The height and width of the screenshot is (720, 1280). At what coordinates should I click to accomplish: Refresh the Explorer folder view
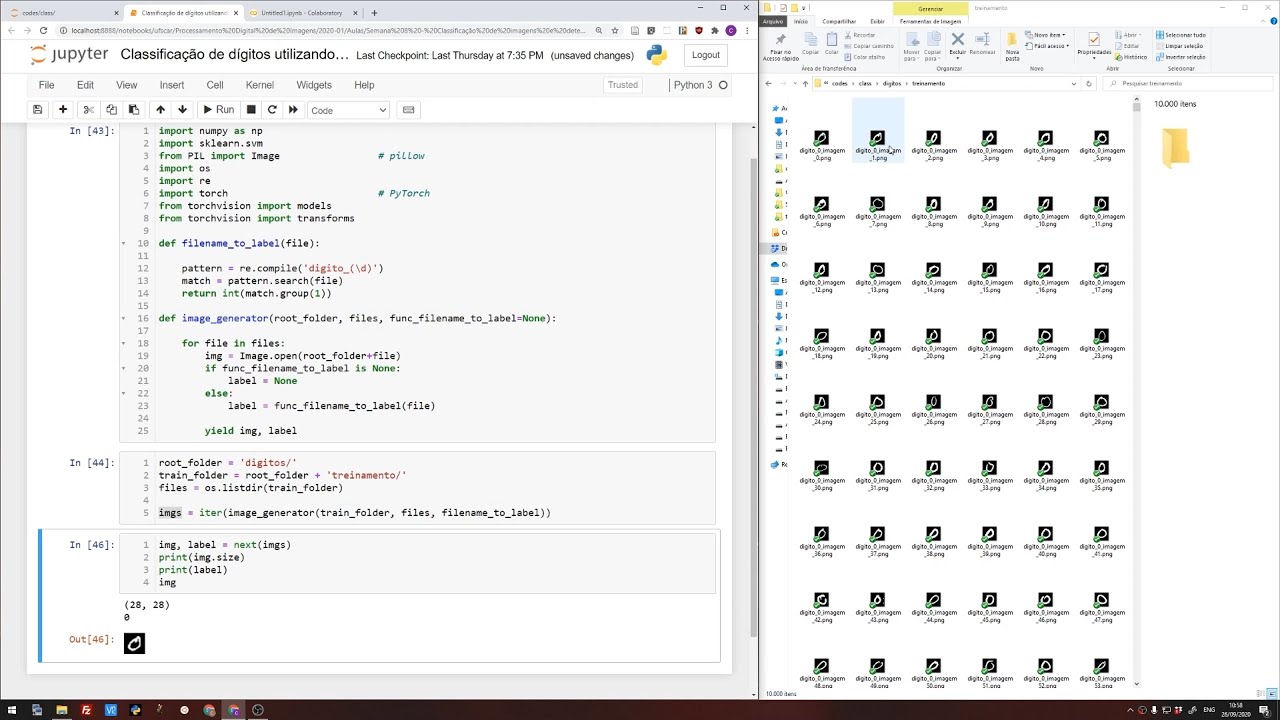coord(1089,84)
